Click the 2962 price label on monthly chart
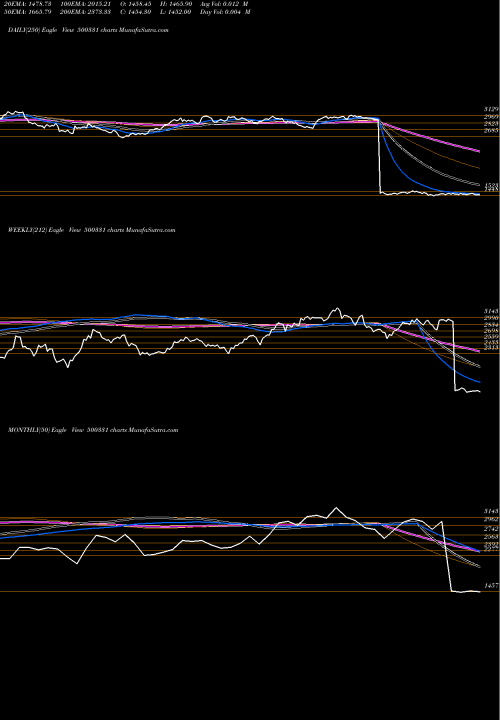Image resolution: width=500 pixels, height=720 pixels. click(x=491, y=519)
